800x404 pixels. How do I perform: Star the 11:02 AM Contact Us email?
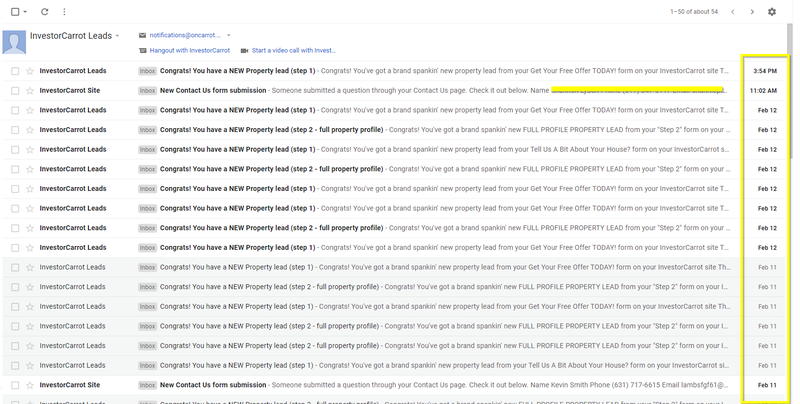30,91
